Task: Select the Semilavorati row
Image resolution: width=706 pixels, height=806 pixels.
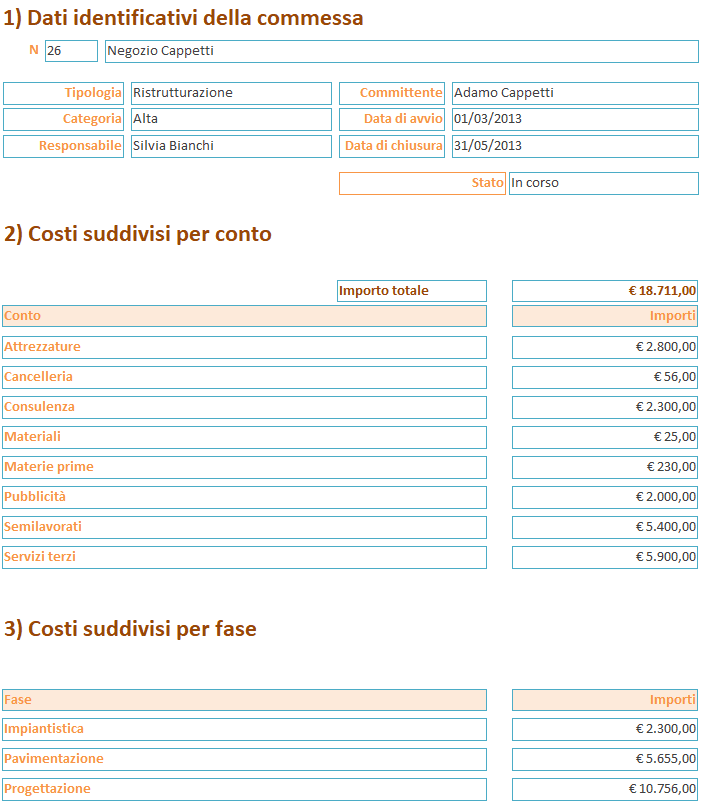Action: click(x=244, y=527)
